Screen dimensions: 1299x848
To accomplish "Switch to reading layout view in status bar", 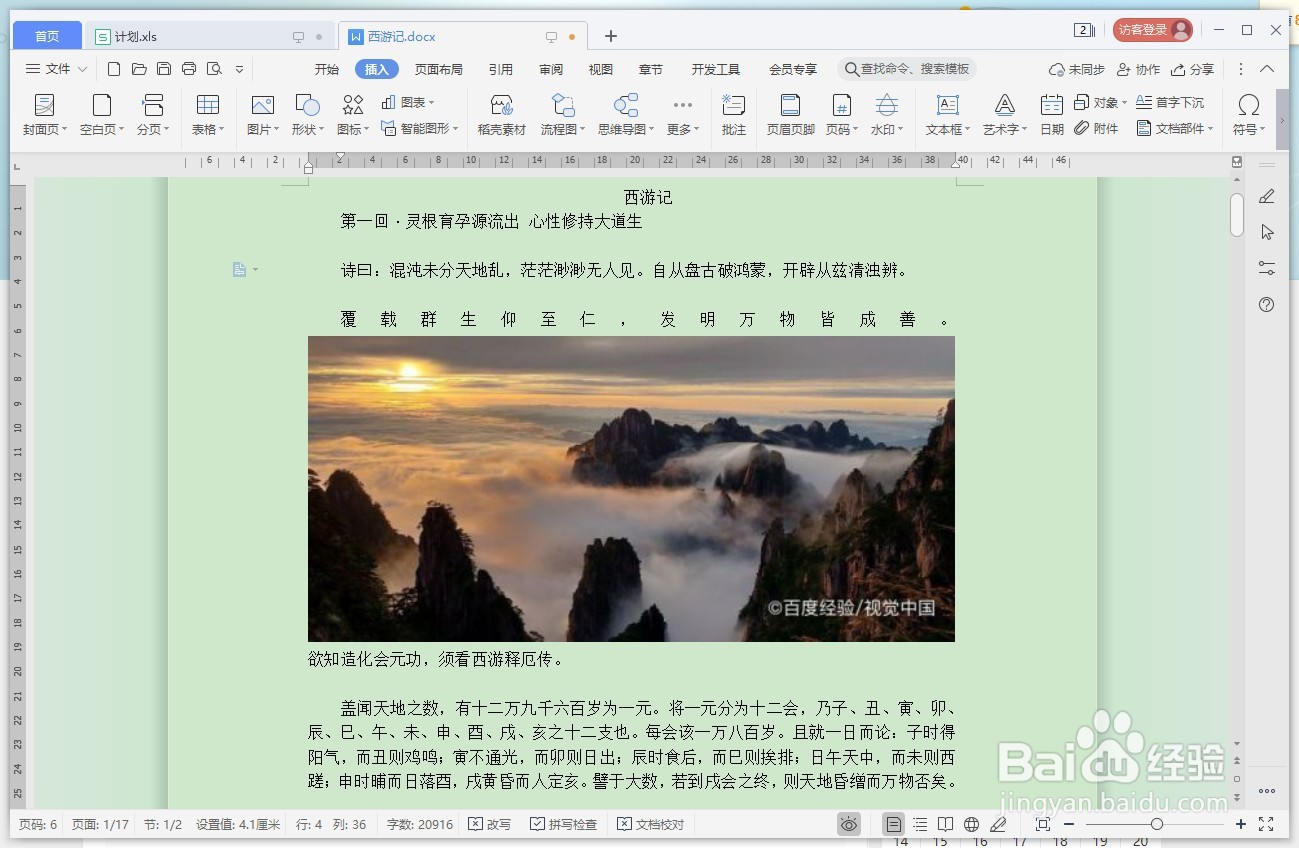I will [946, 824].
